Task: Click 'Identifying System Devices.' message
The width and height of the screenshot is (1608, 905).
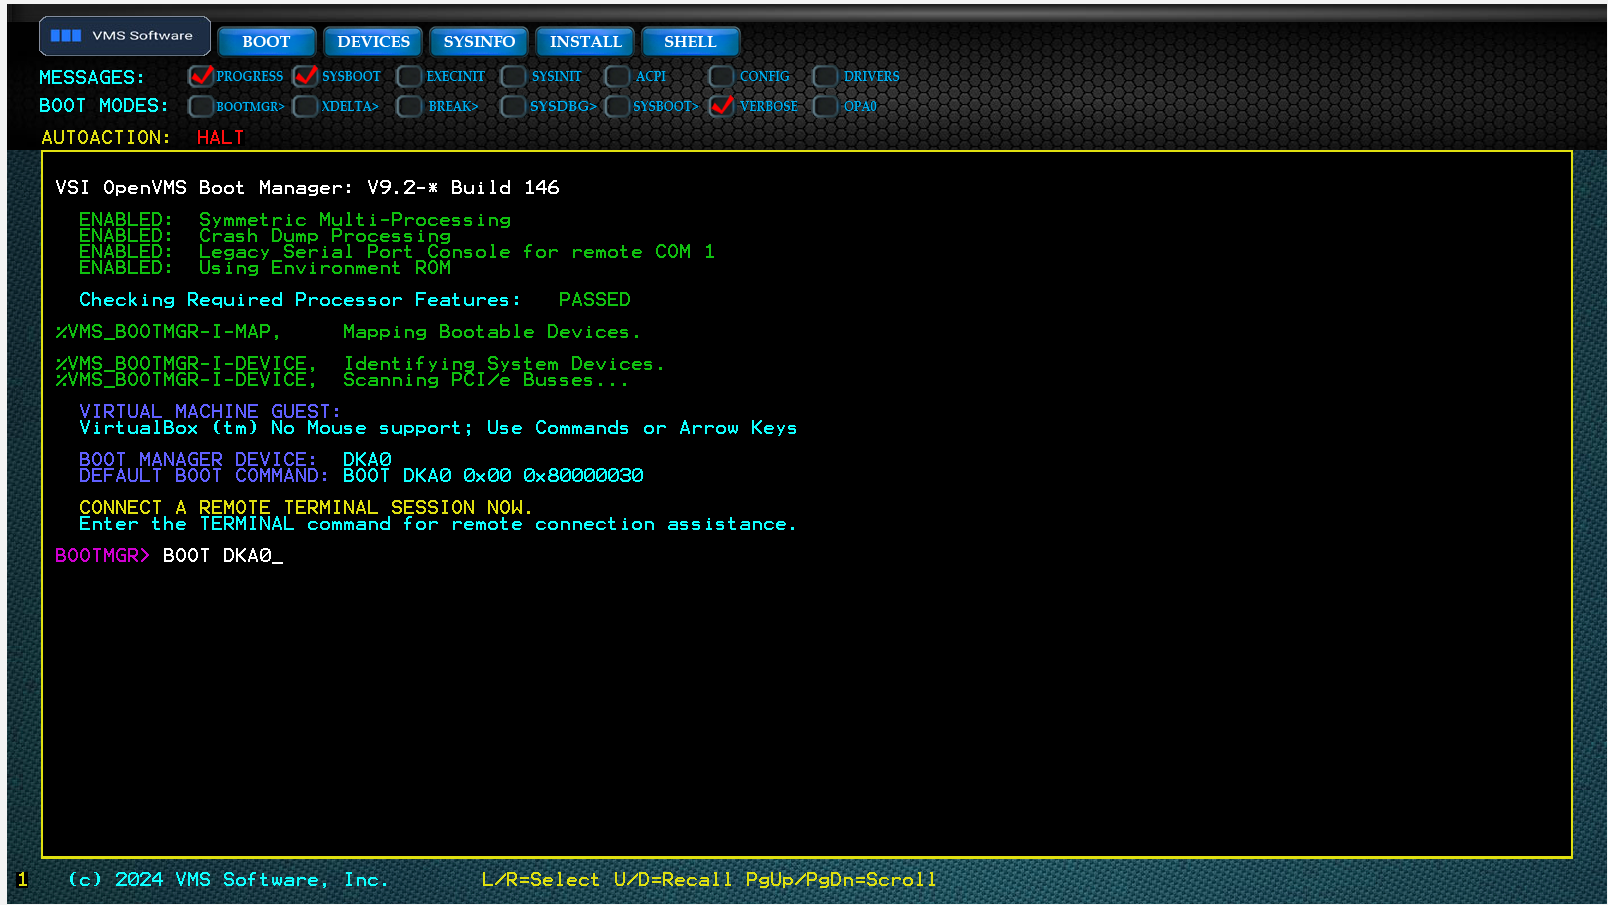Action: coord(504,364)
